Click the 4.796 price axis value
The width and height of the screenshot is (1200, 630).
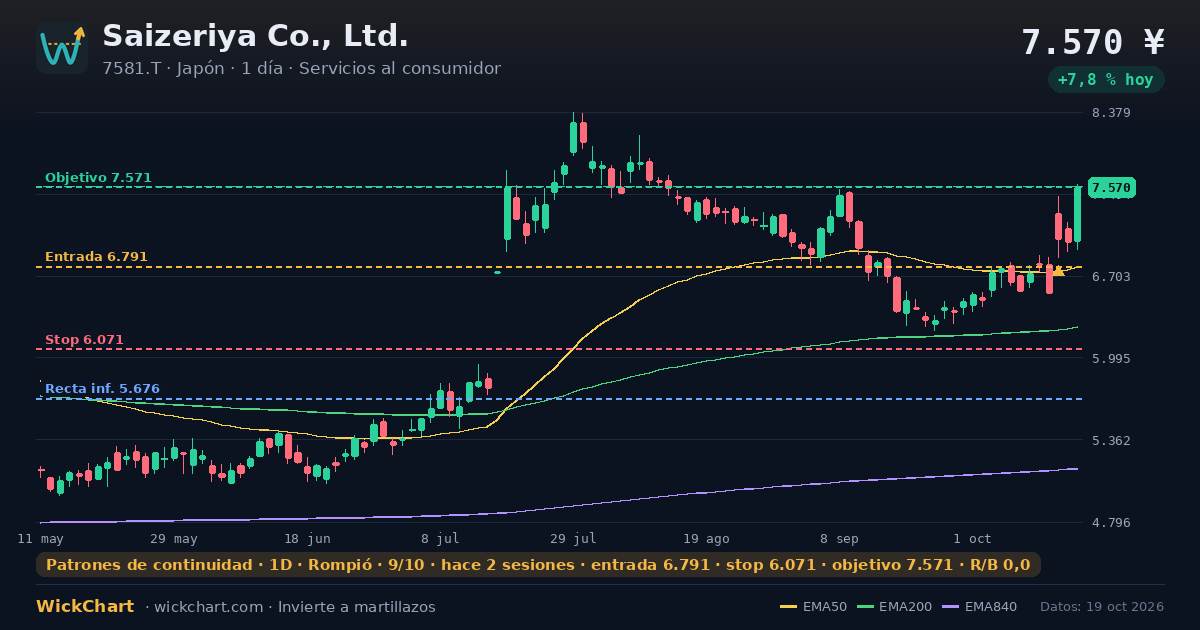point(1111,522)
